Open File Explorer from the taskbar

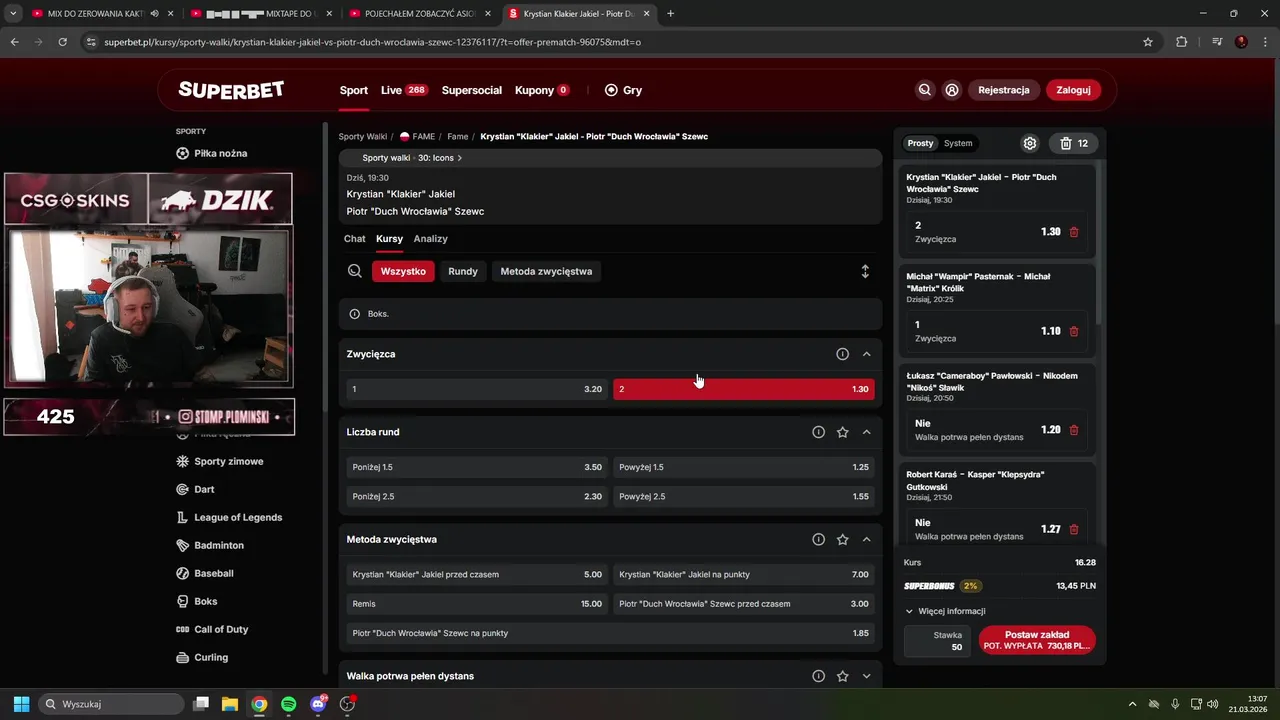(x=230, y=704)
